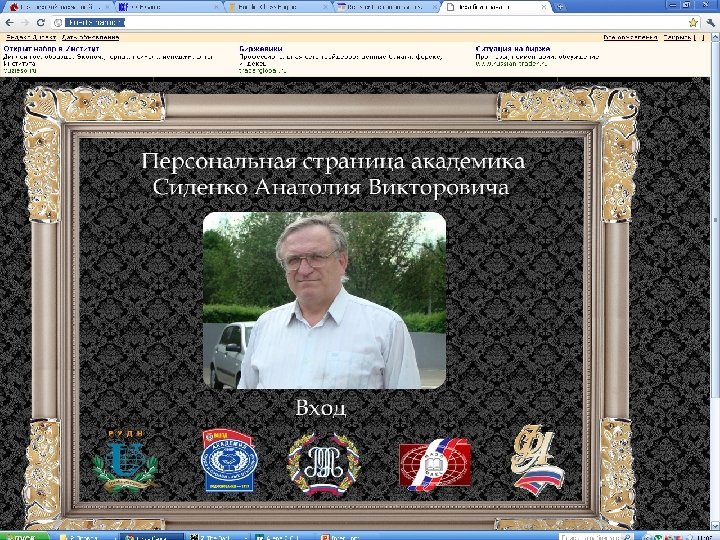The image size is (720, 540).
Task: Bookmark this page with the star icon
Action: [x=693, y=22]
